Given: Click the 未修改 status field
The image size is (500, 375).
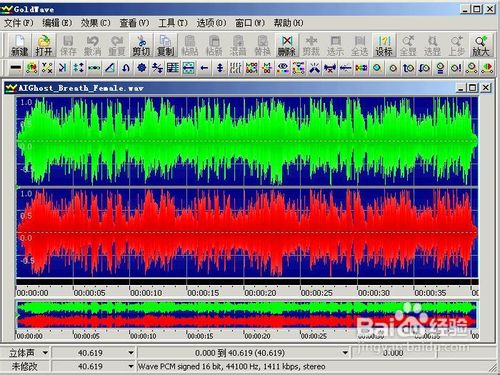Looking at the screenshot, I should pos(25,366).
